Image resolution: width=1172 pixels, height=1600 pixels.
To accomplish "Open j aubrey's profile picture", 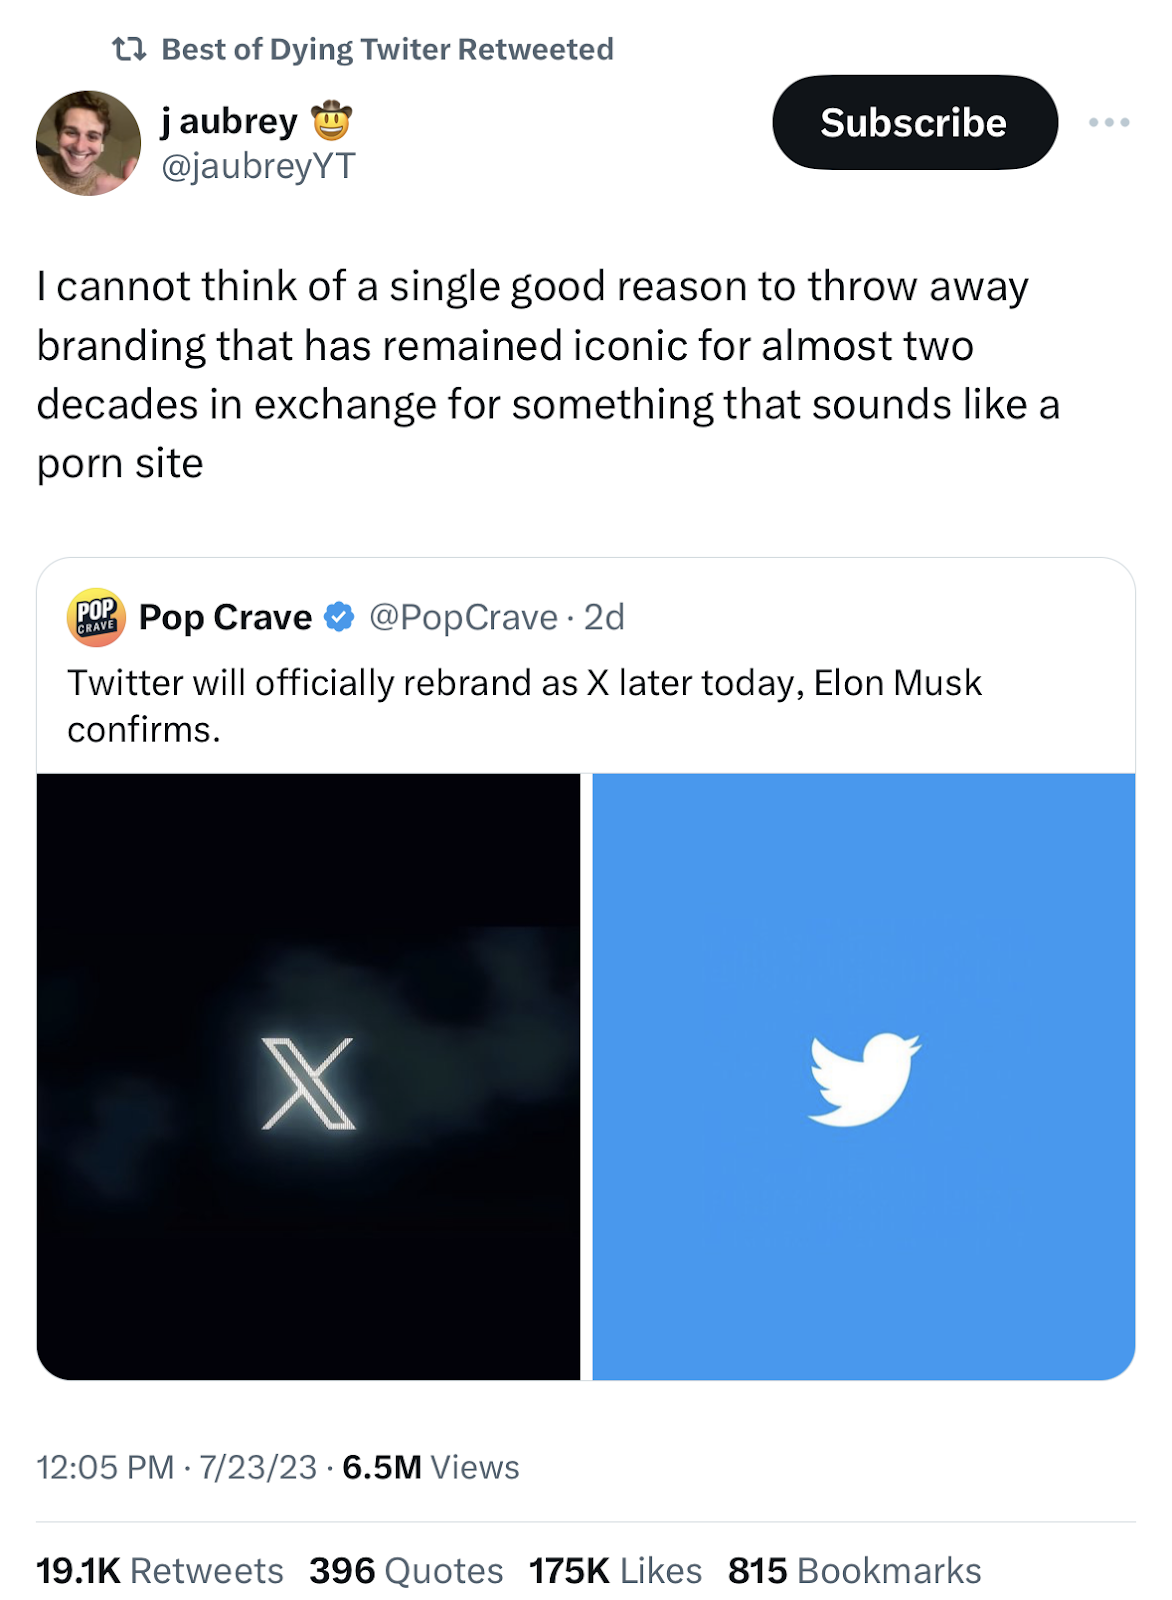I will pos(88,143).
